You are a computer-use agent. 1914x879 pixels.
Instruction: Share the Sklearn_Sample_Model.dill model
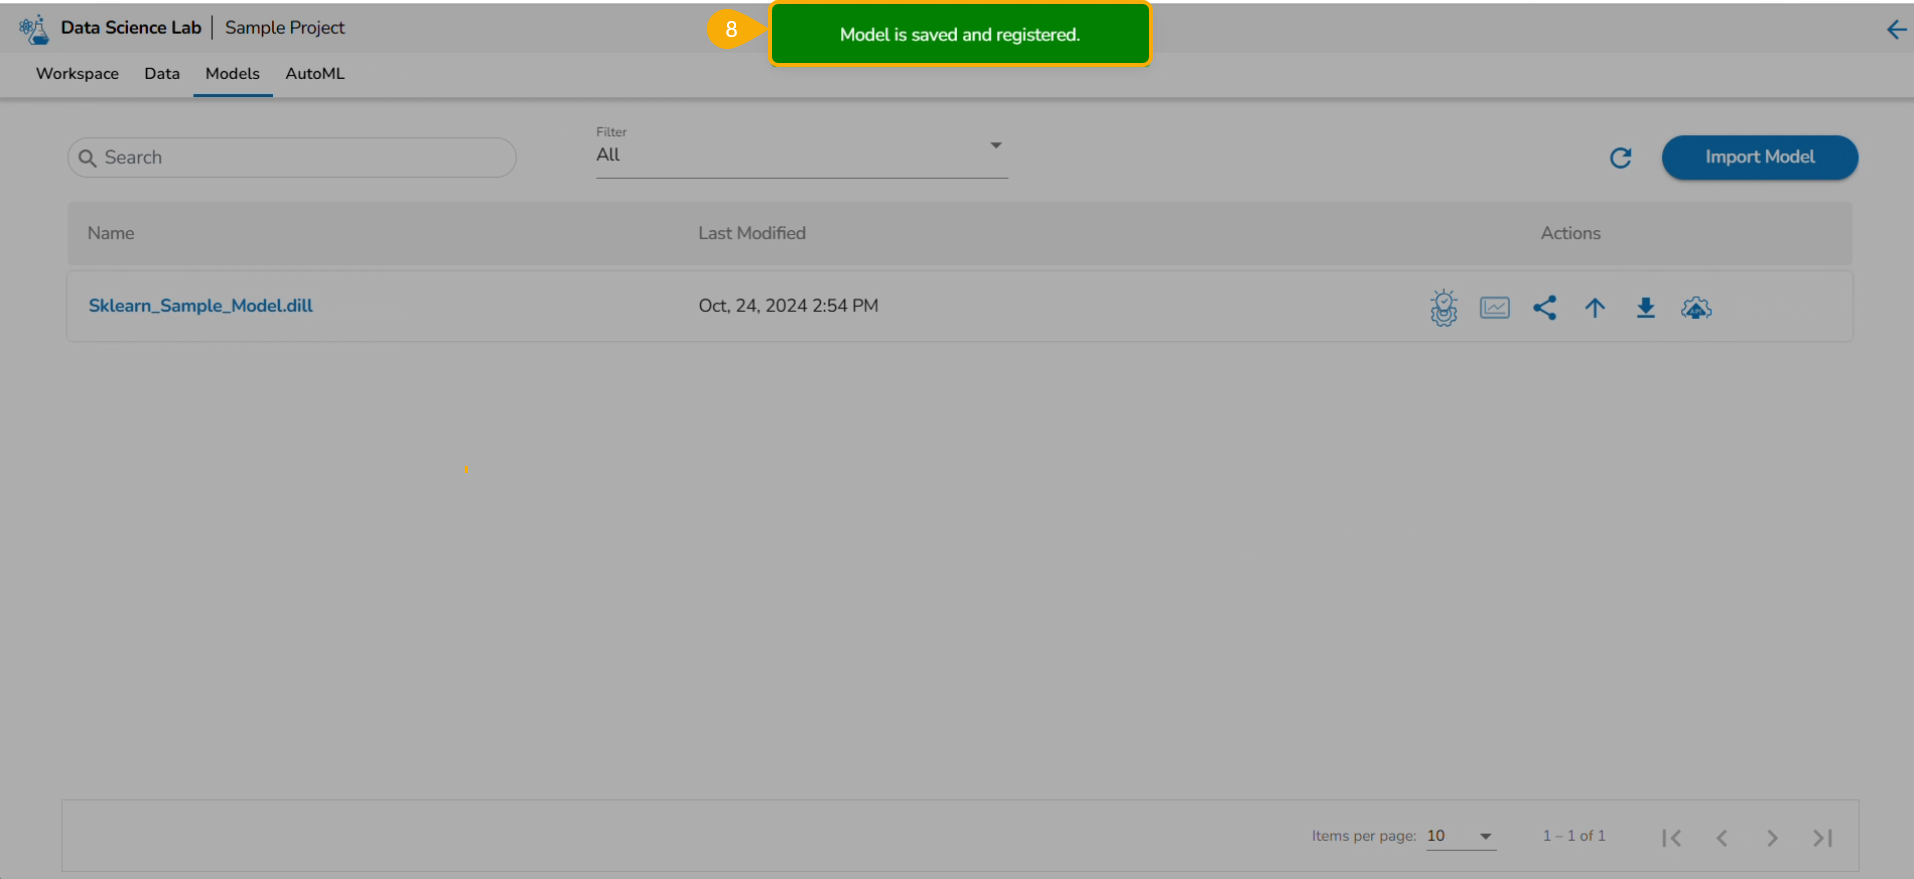point(1544,308)
